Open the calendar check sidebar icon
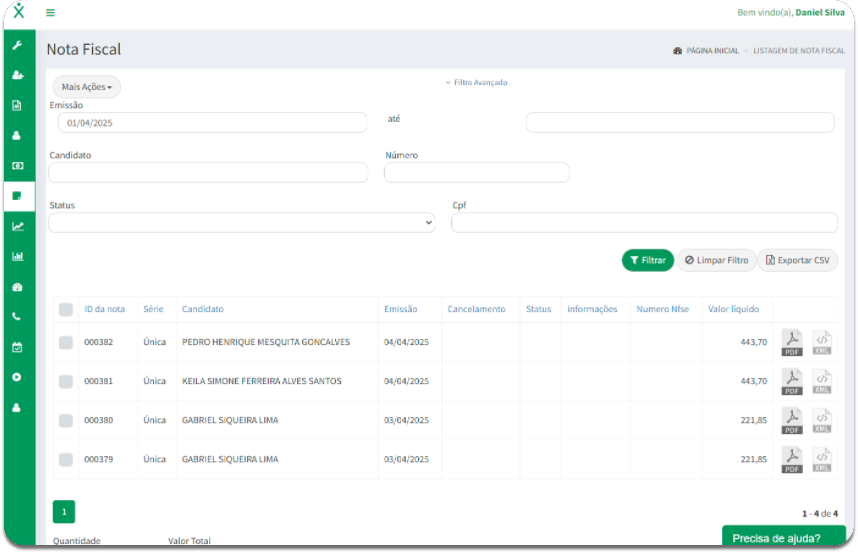The image size is (858, 553). [17, 347]
